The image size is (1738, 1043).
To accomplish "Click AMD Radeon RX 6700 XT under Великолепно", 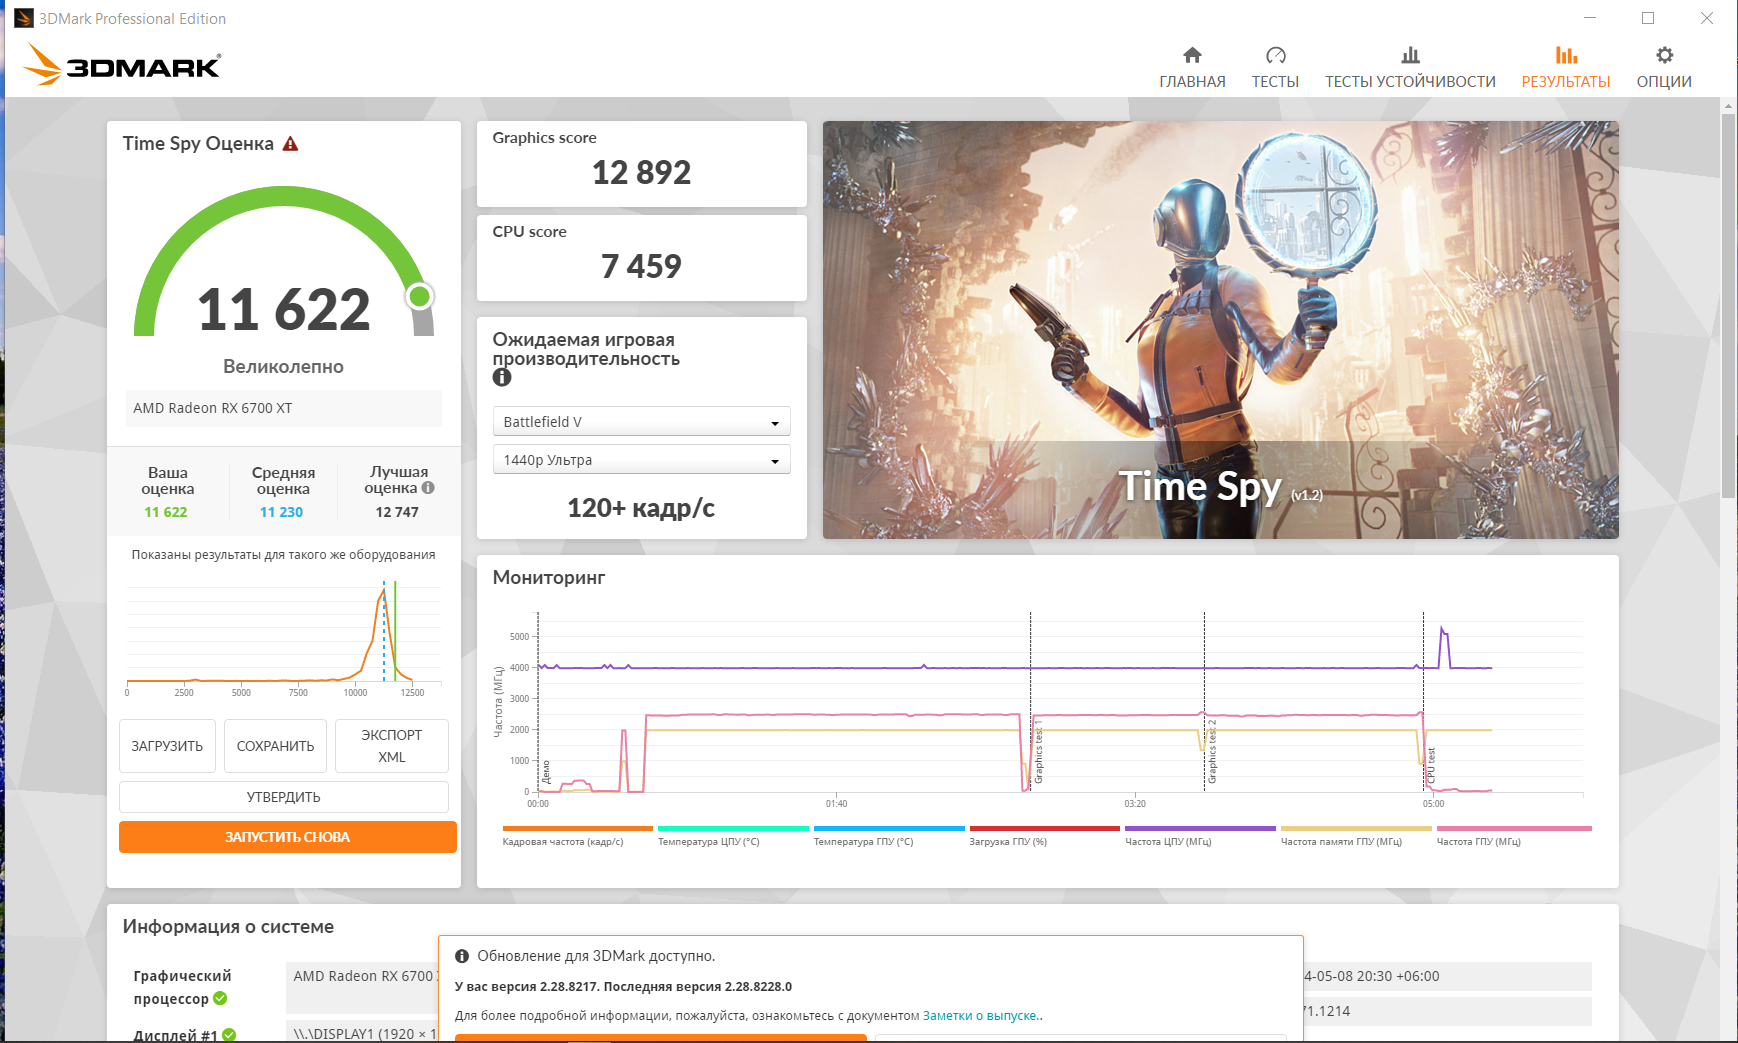I will (x=283, y=408).
